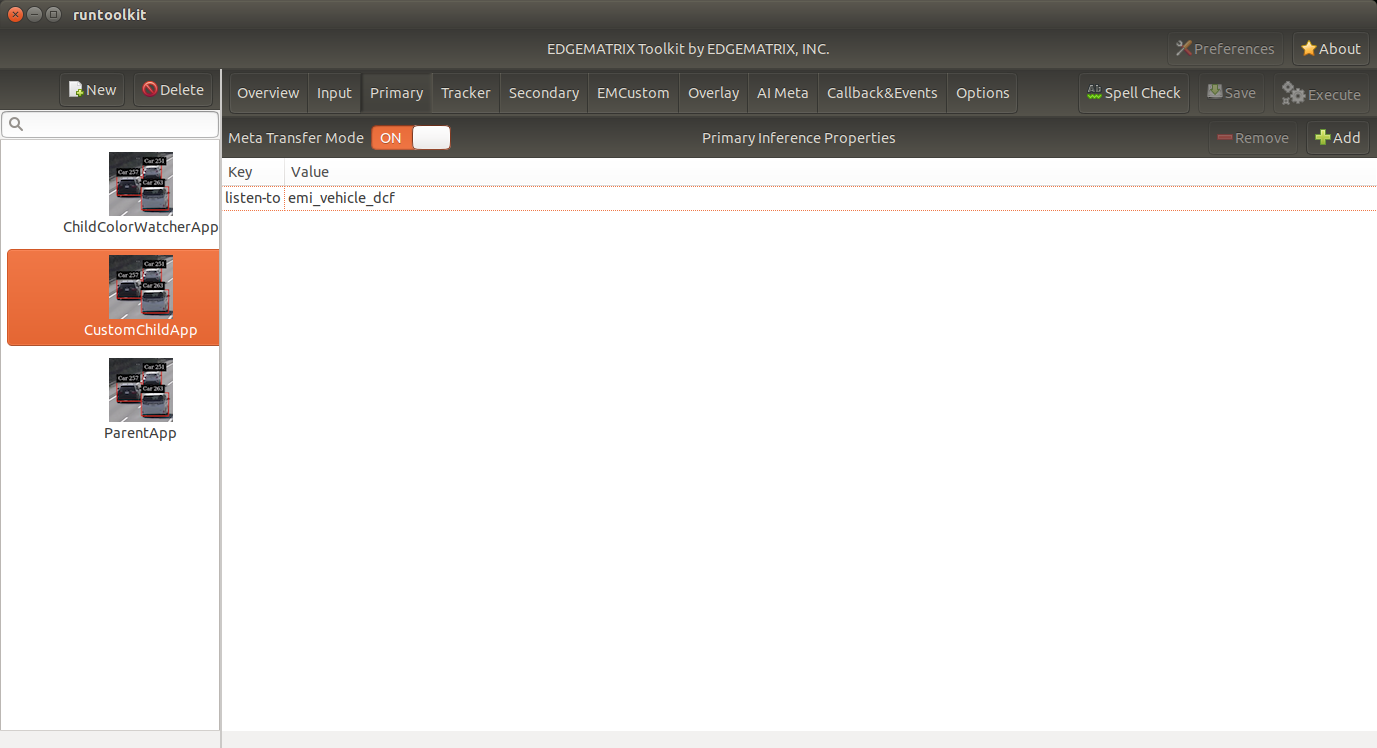The height and width of the screenshot is (748, 1377).
Task: Sort by the Value column header
Action: (830, 172)
